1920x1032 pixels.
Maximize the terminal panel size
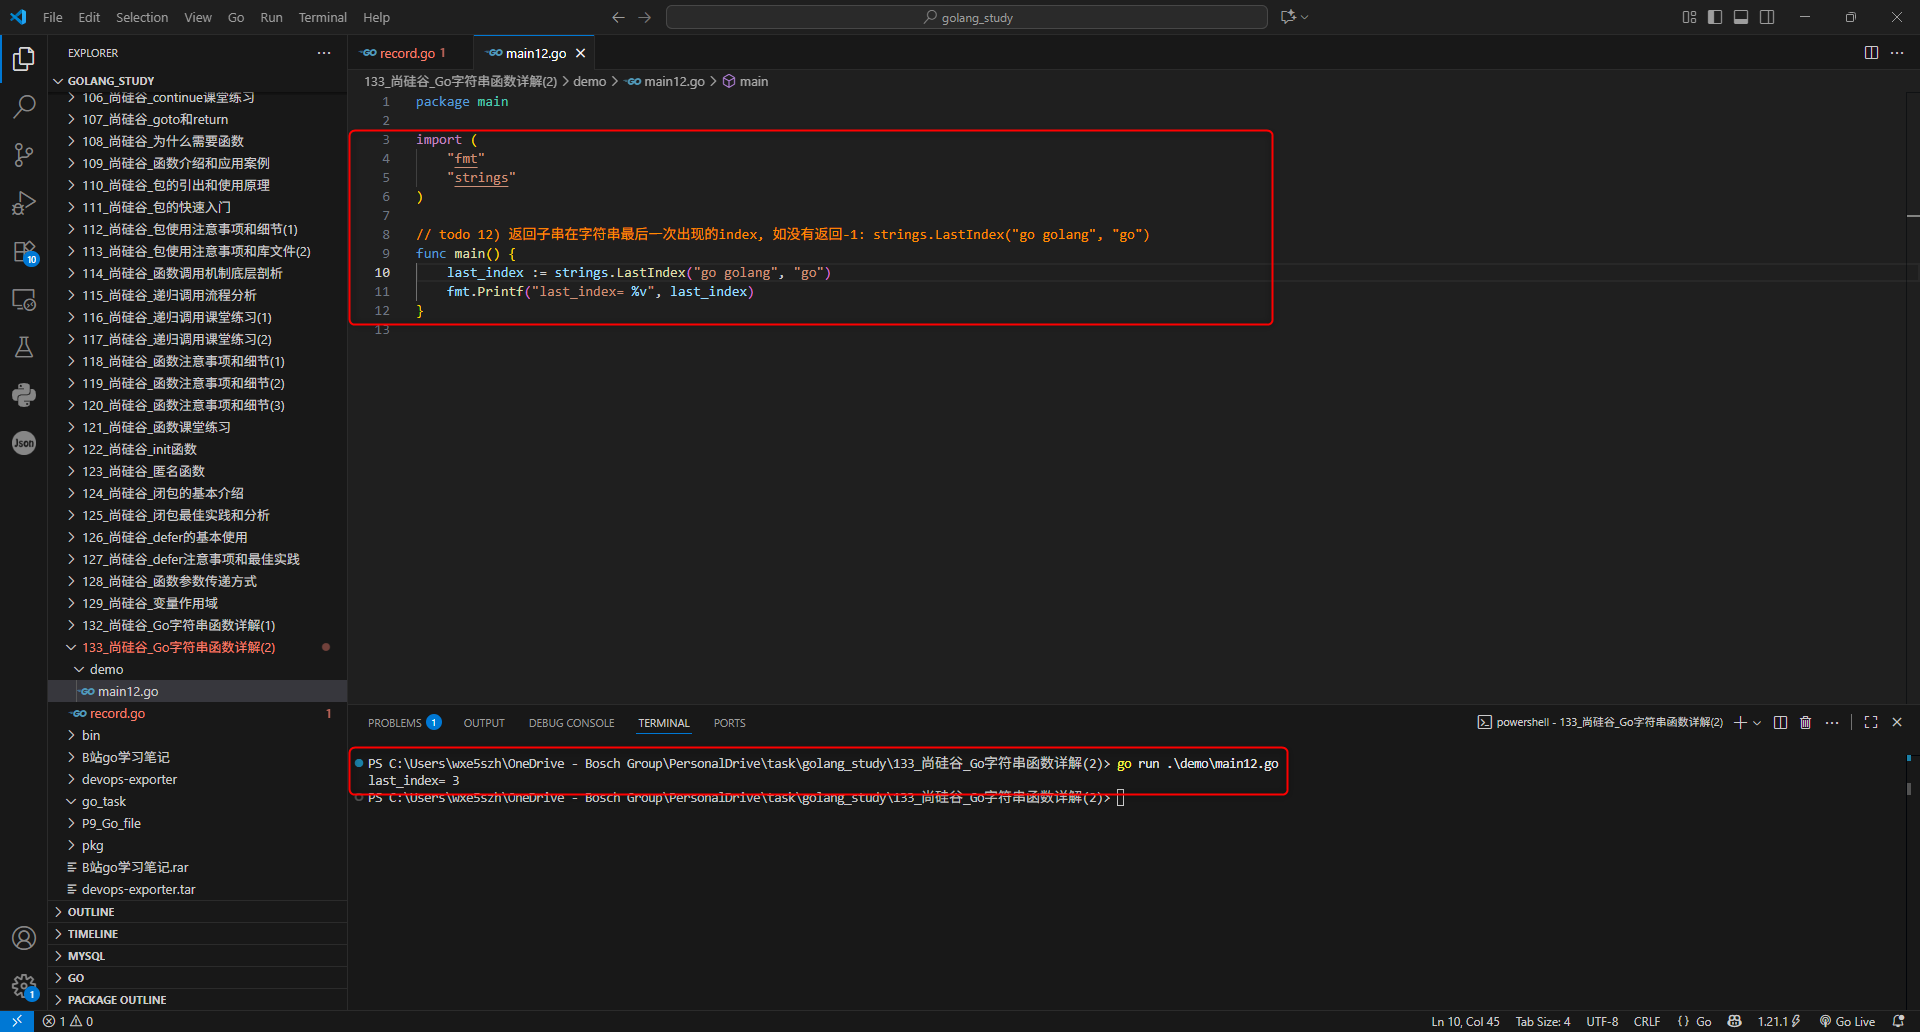pos(1871,722)
